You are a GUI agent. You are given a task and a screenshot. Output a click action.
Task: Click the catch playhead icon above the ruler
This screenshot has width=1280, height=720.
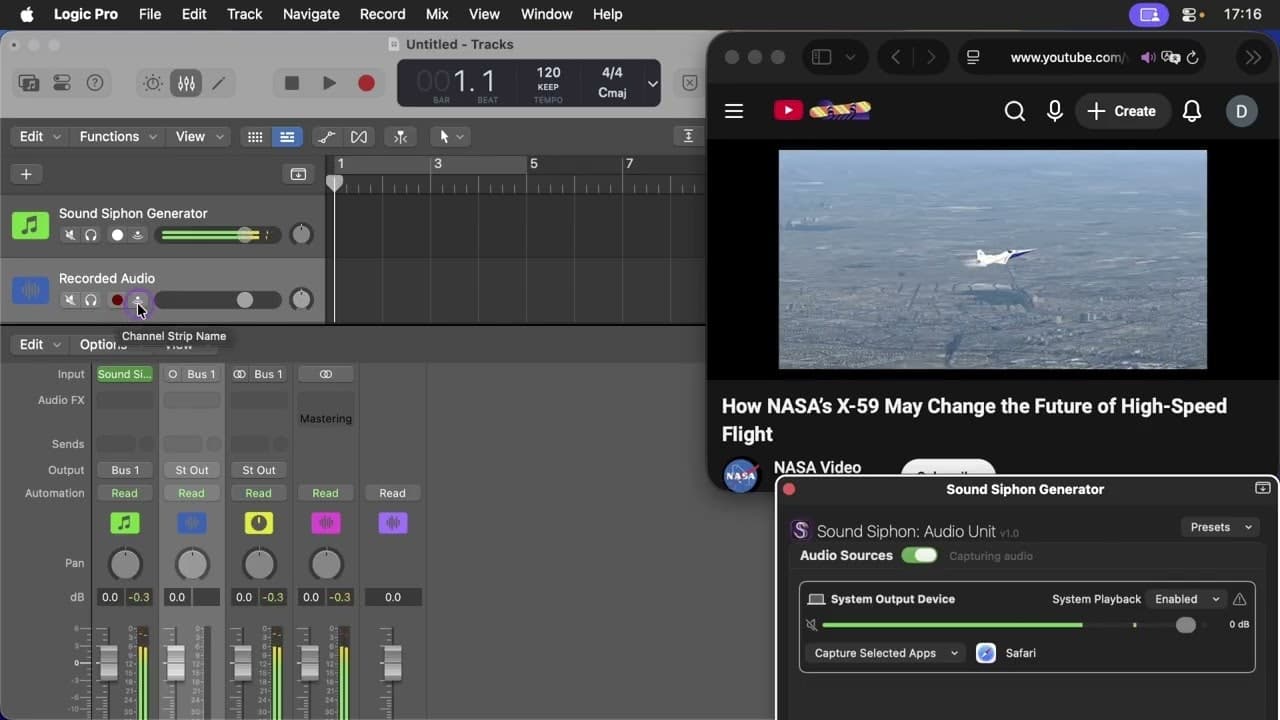pyautogui.click(x=686, y=136)
